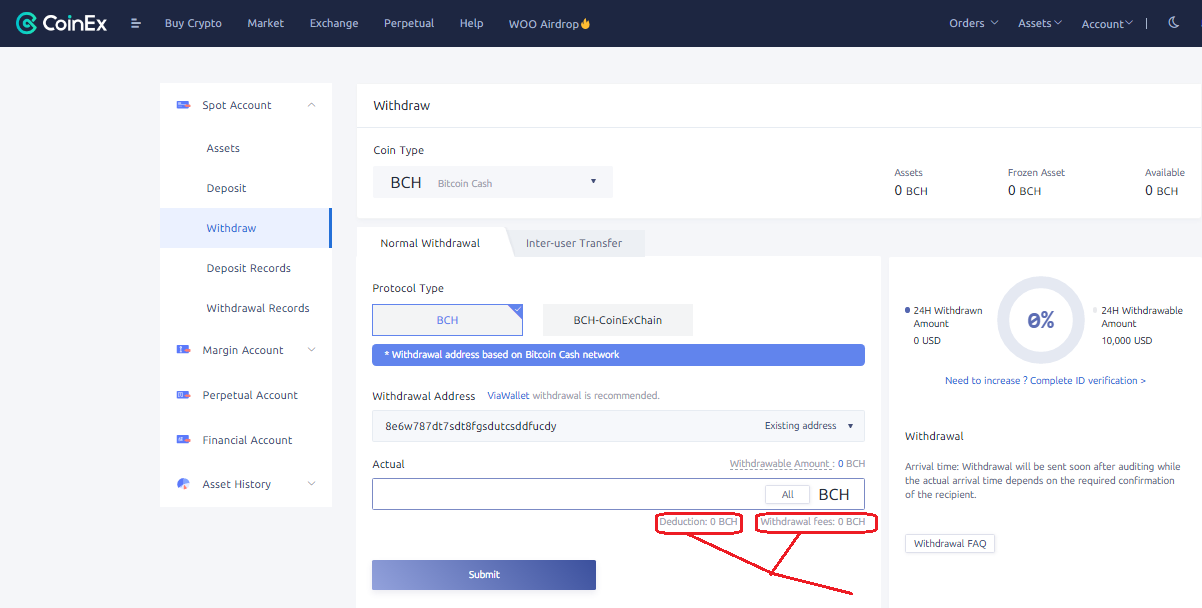The height and width of the screenshot is (608, 1202).
Task: Expand the Asset History section
Action: click(311, 484)
